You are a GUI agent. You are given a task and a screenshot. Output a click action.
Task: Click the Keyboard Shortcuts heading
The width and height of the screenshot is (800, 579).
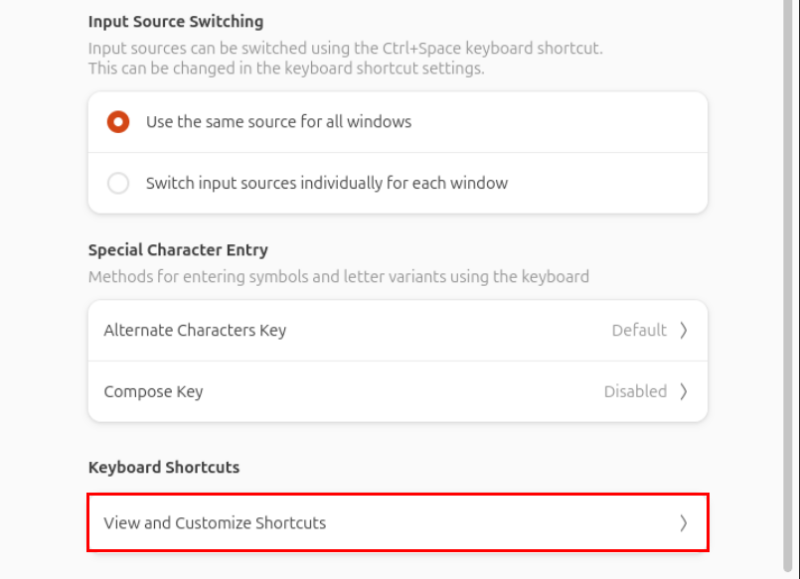click(163, 467)
